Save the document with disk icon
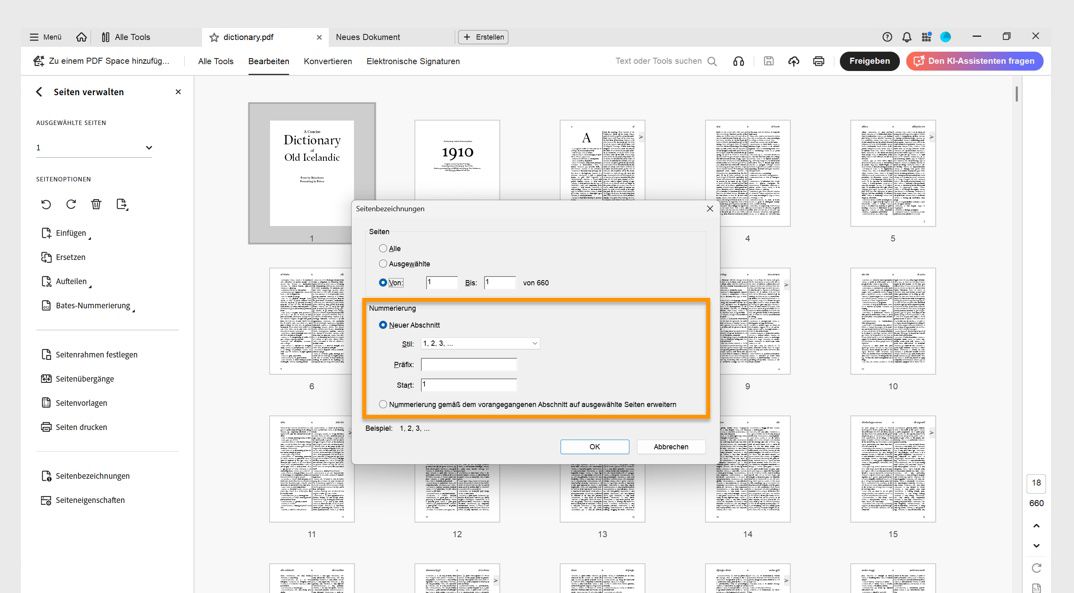This screenshot has height=593, width=1074. pos(769,61)
